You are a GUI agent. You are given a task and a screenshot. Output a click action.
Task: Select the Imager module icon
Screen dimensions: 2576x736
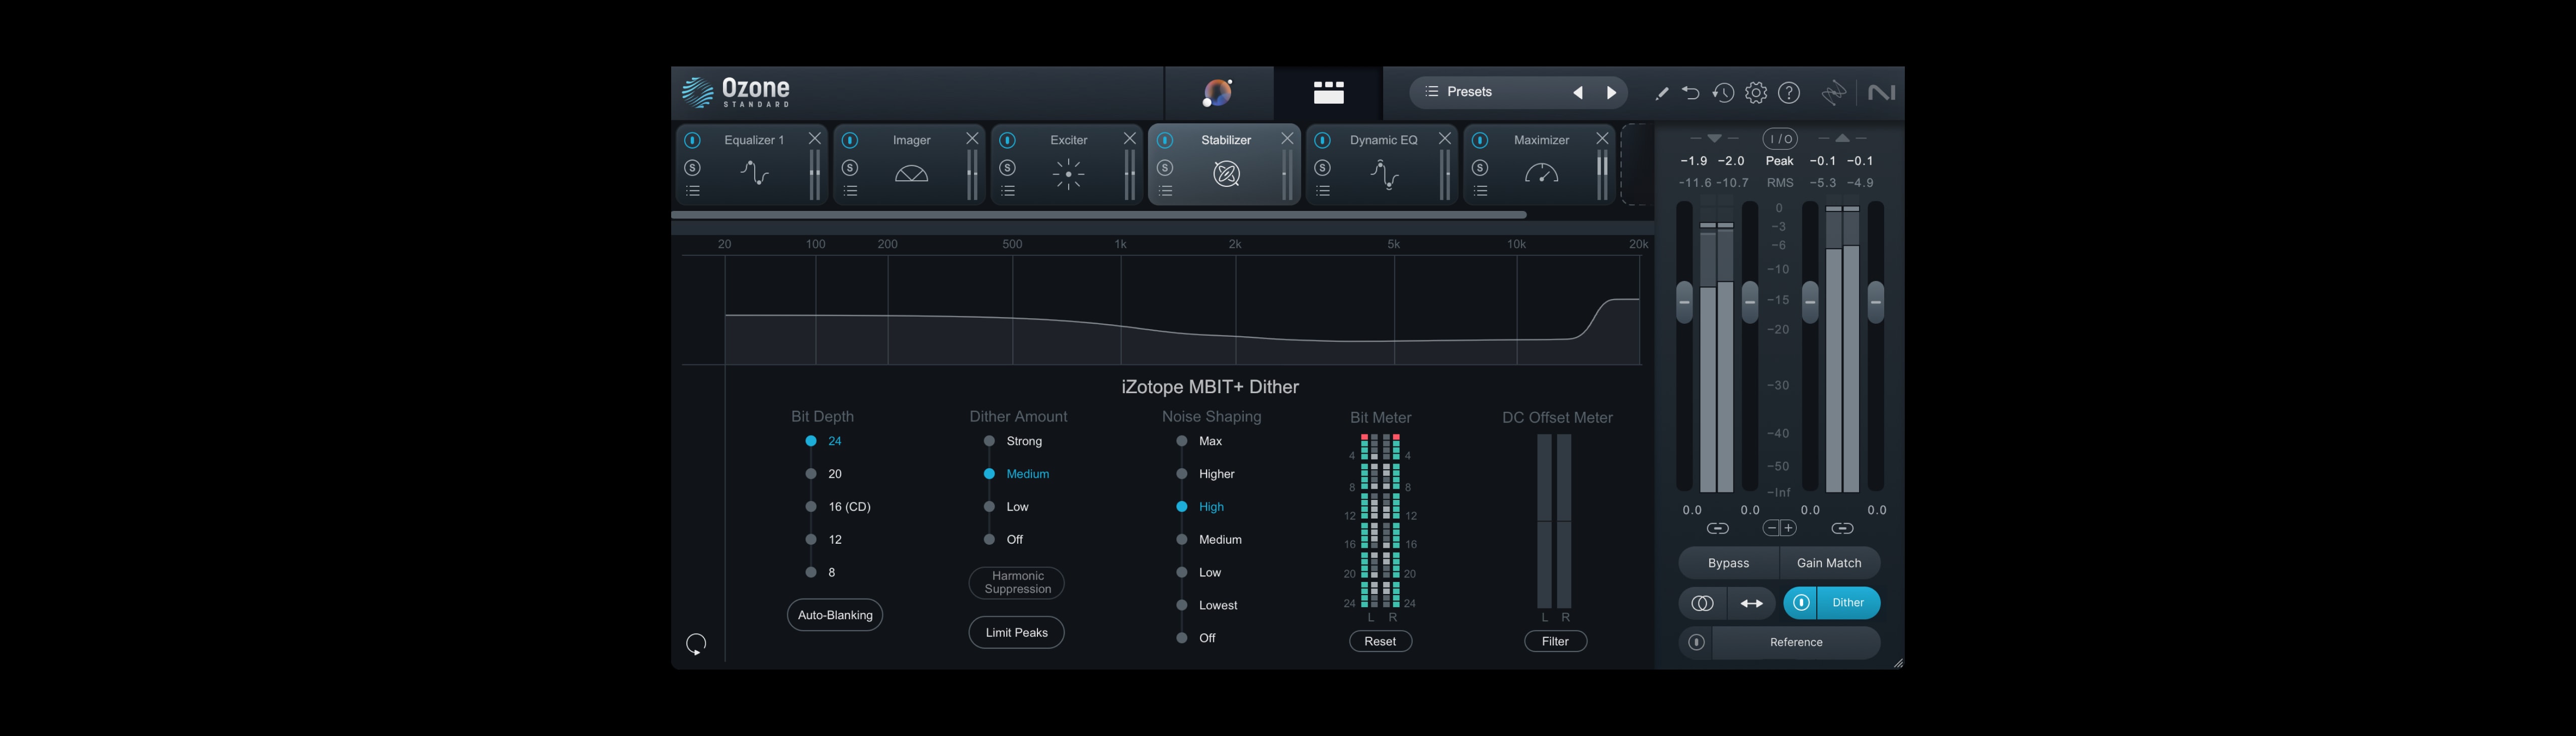[x=911, y=174]
